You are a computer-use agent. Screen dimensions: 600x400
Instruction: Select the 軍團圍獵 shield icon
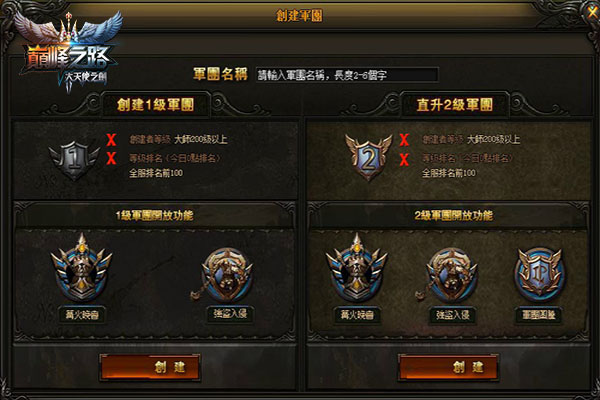(540, 274)
